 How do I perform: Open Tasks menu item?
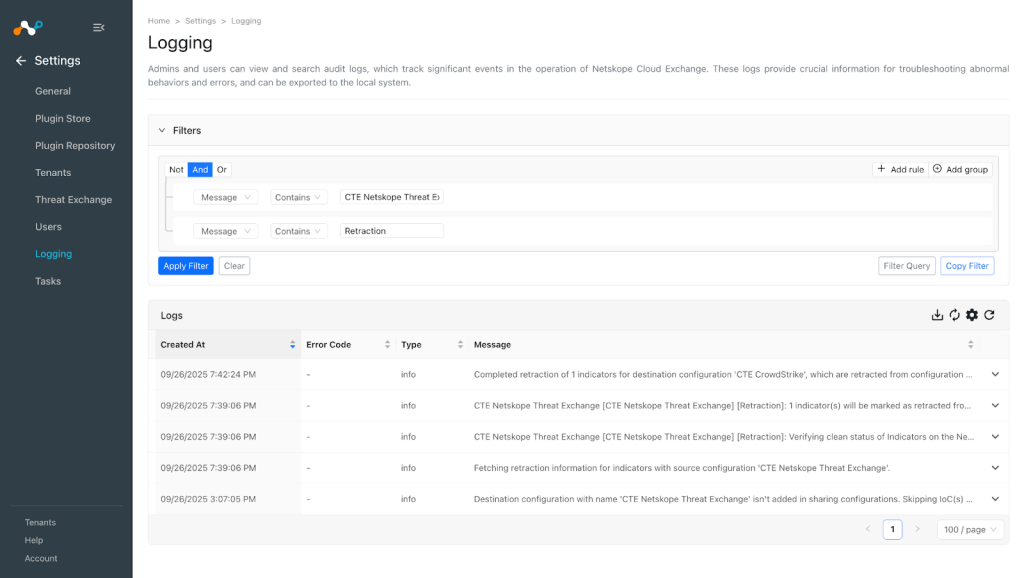point(48,281)
